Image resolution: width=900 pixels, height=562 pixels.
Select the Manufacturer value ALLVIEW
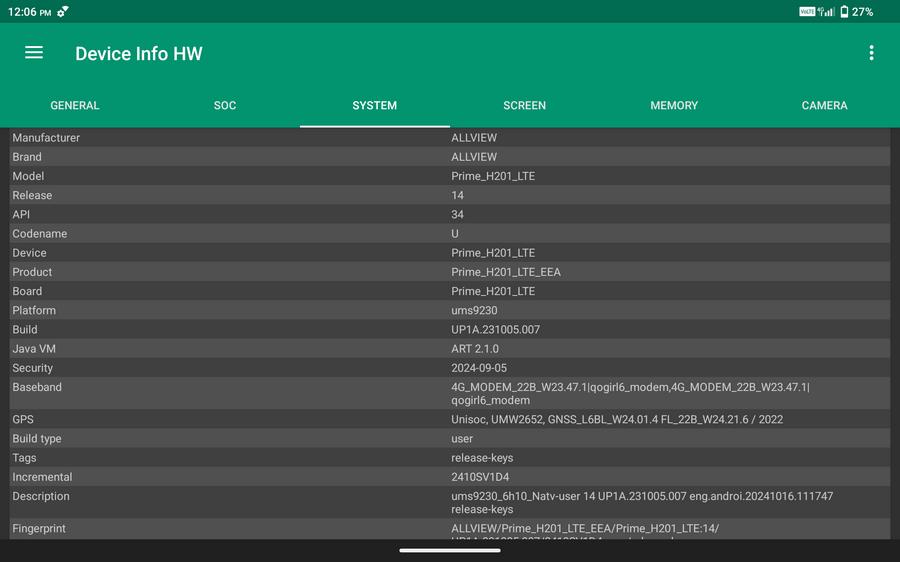474,138
